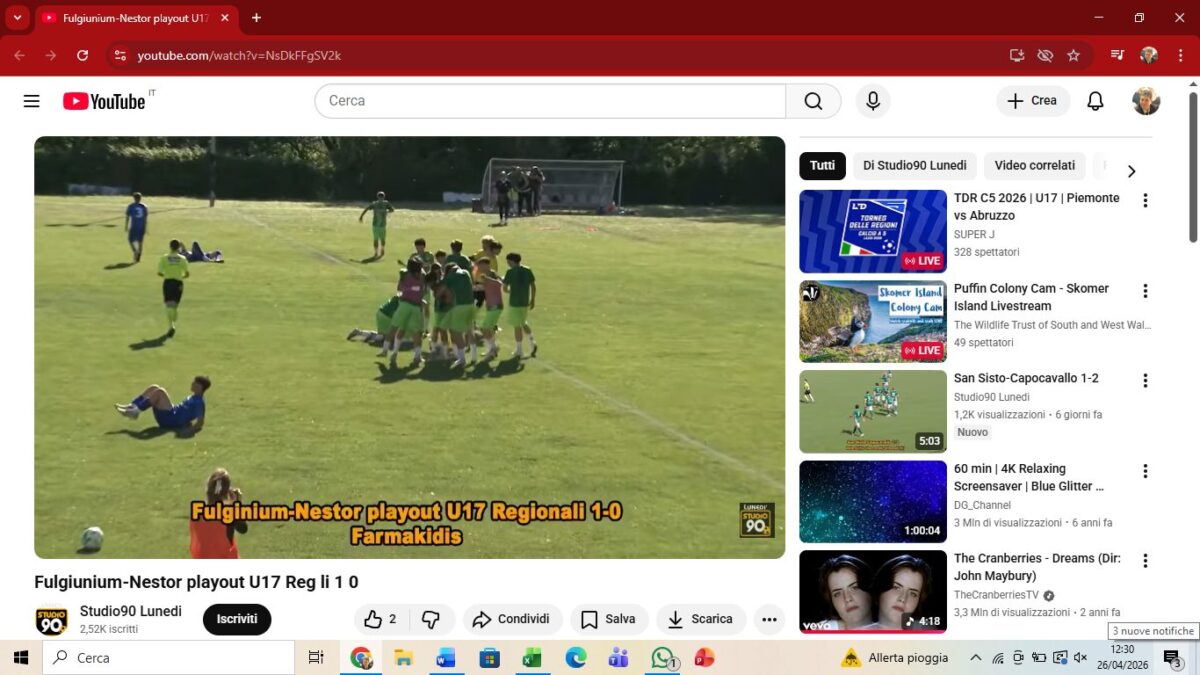Save the video to a playlist
The image size is (1200, 675).
[x=609, y=619]
